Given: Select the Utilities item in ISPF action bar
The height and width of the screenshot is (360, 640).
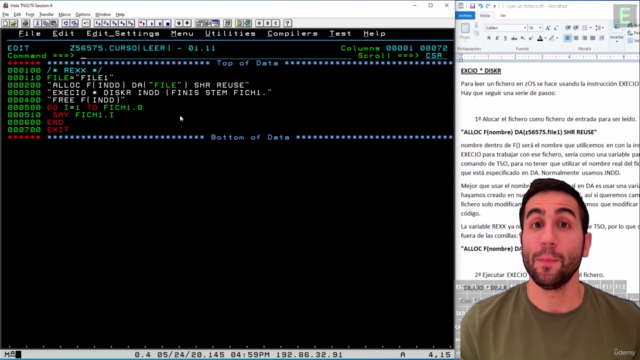Looking at the screenshot, I should pos(230,33).
